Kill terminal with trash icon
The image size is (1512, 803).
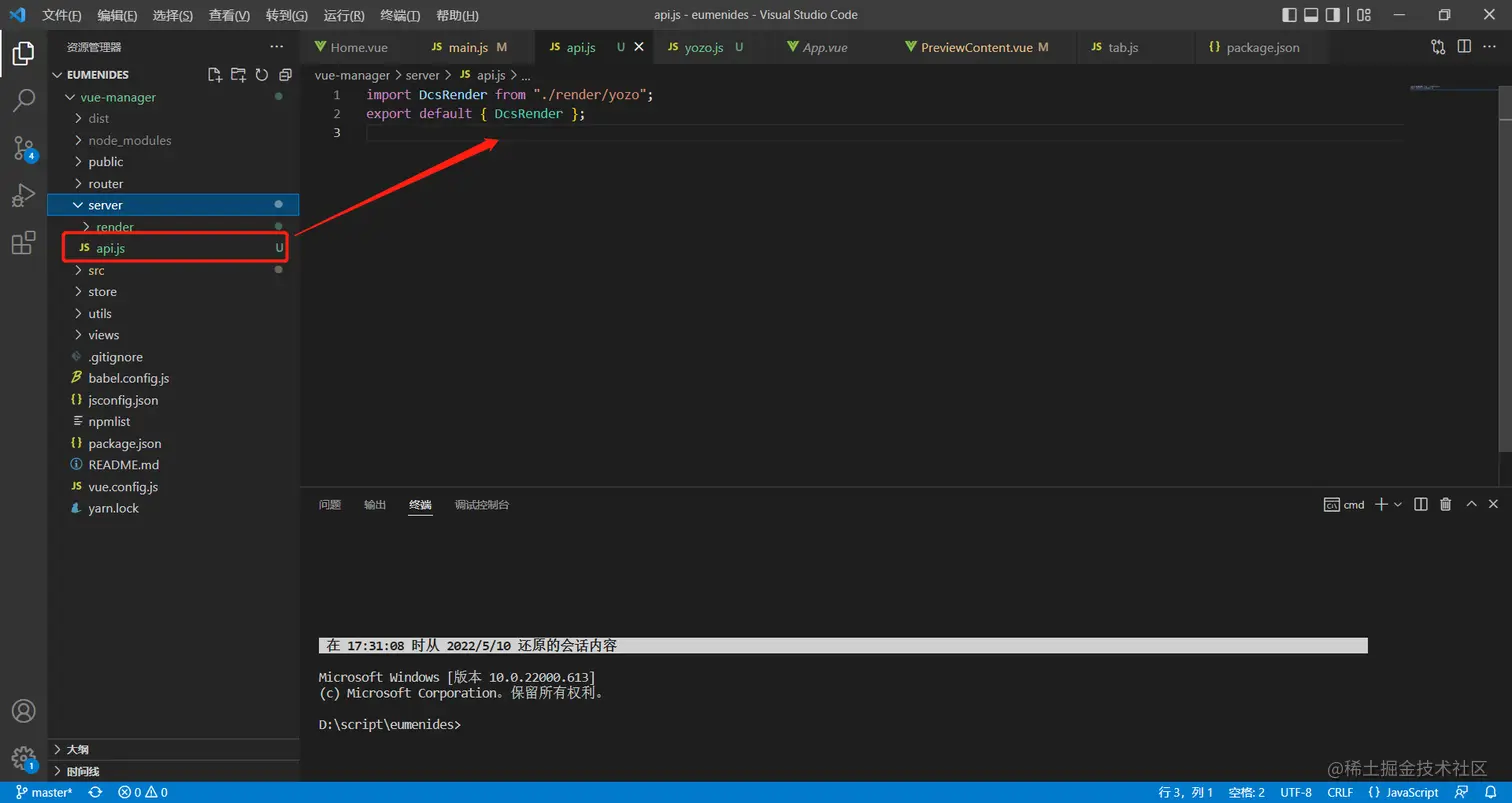coord(1445,505)
